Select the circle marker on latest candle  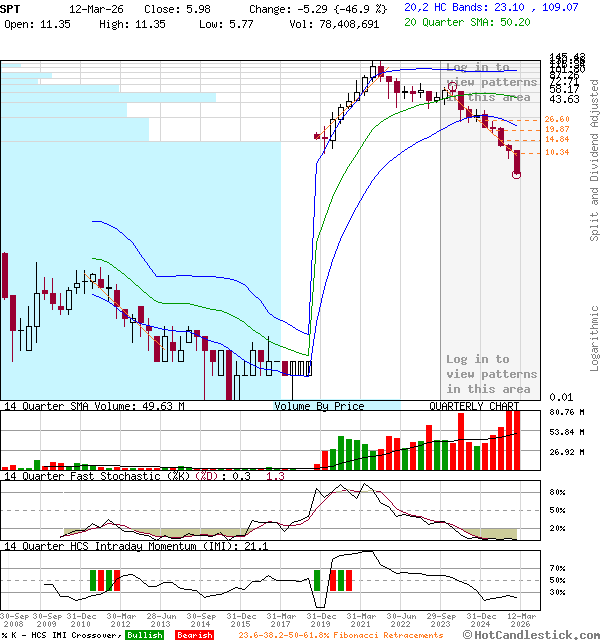click(516, 175)
